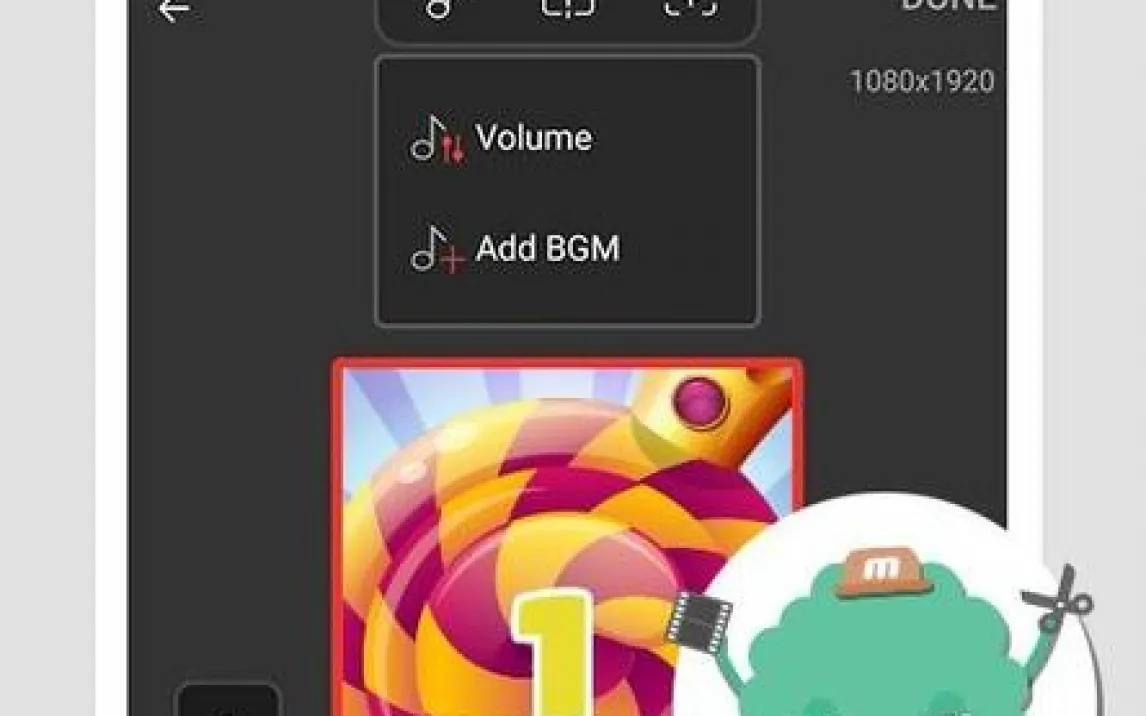Select the split clip icon in toolbar
Screen dimensions: 1146x716
[x=568, y=7]
